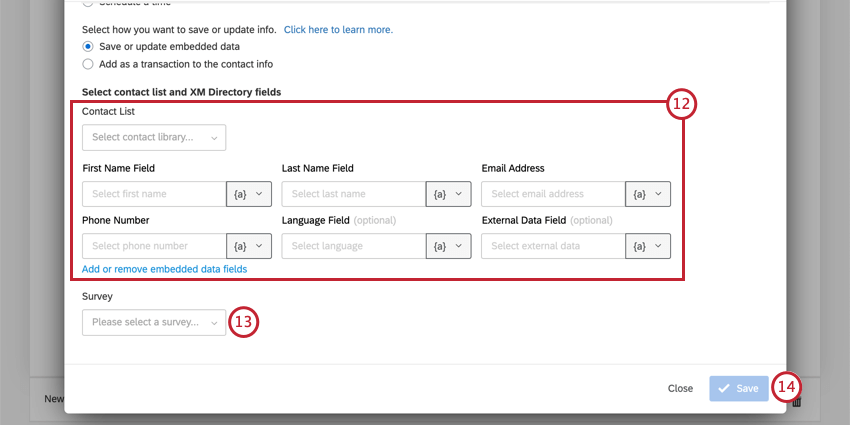Click Add or remove embedded data fields
The height and width of the screenshot is (425, 850).
pos(164,269)
